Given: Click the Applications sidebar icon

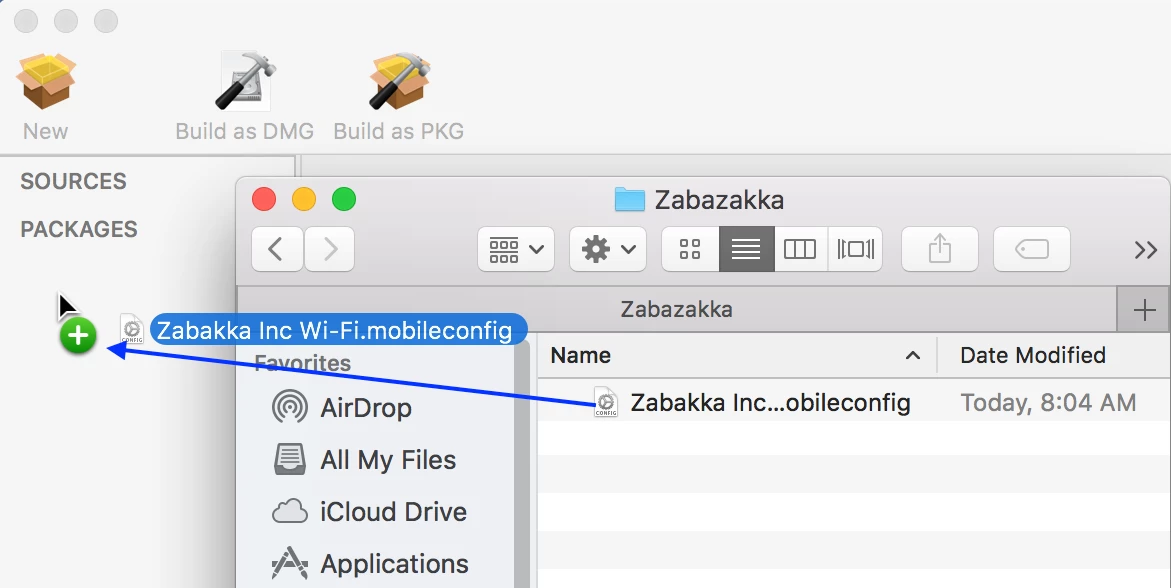Looking at the screenshot, I should (x=290, y=564).
